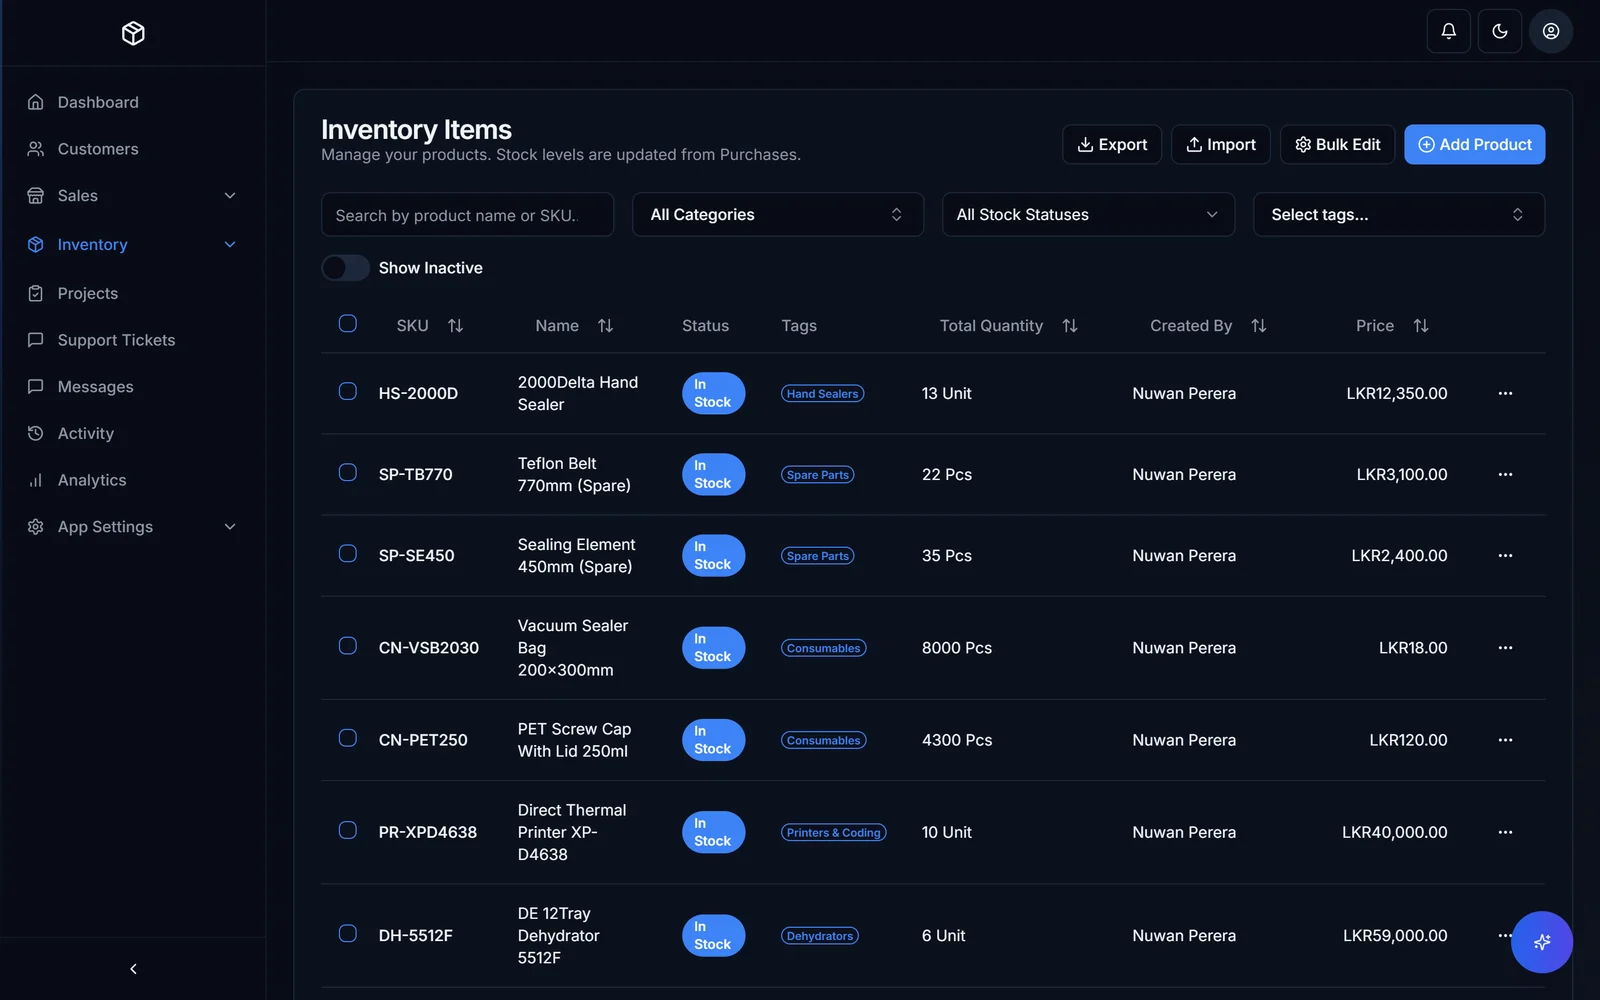This screenshot has width=1600, height=1000.
Task: Open the Select tags dropdown
Action: [1398, 215]
